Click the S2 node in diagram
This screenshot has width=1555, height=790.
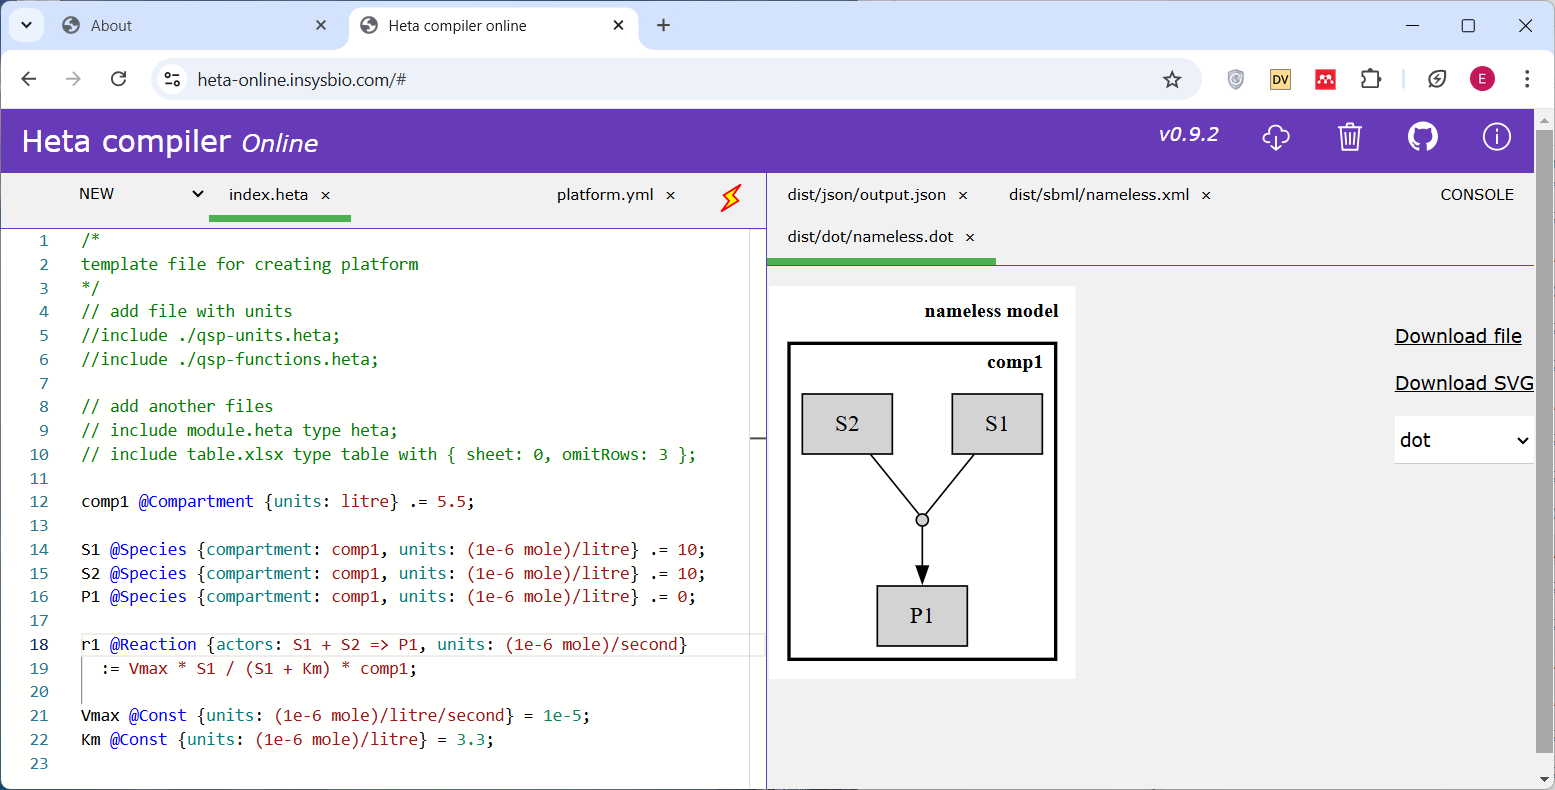847,424
